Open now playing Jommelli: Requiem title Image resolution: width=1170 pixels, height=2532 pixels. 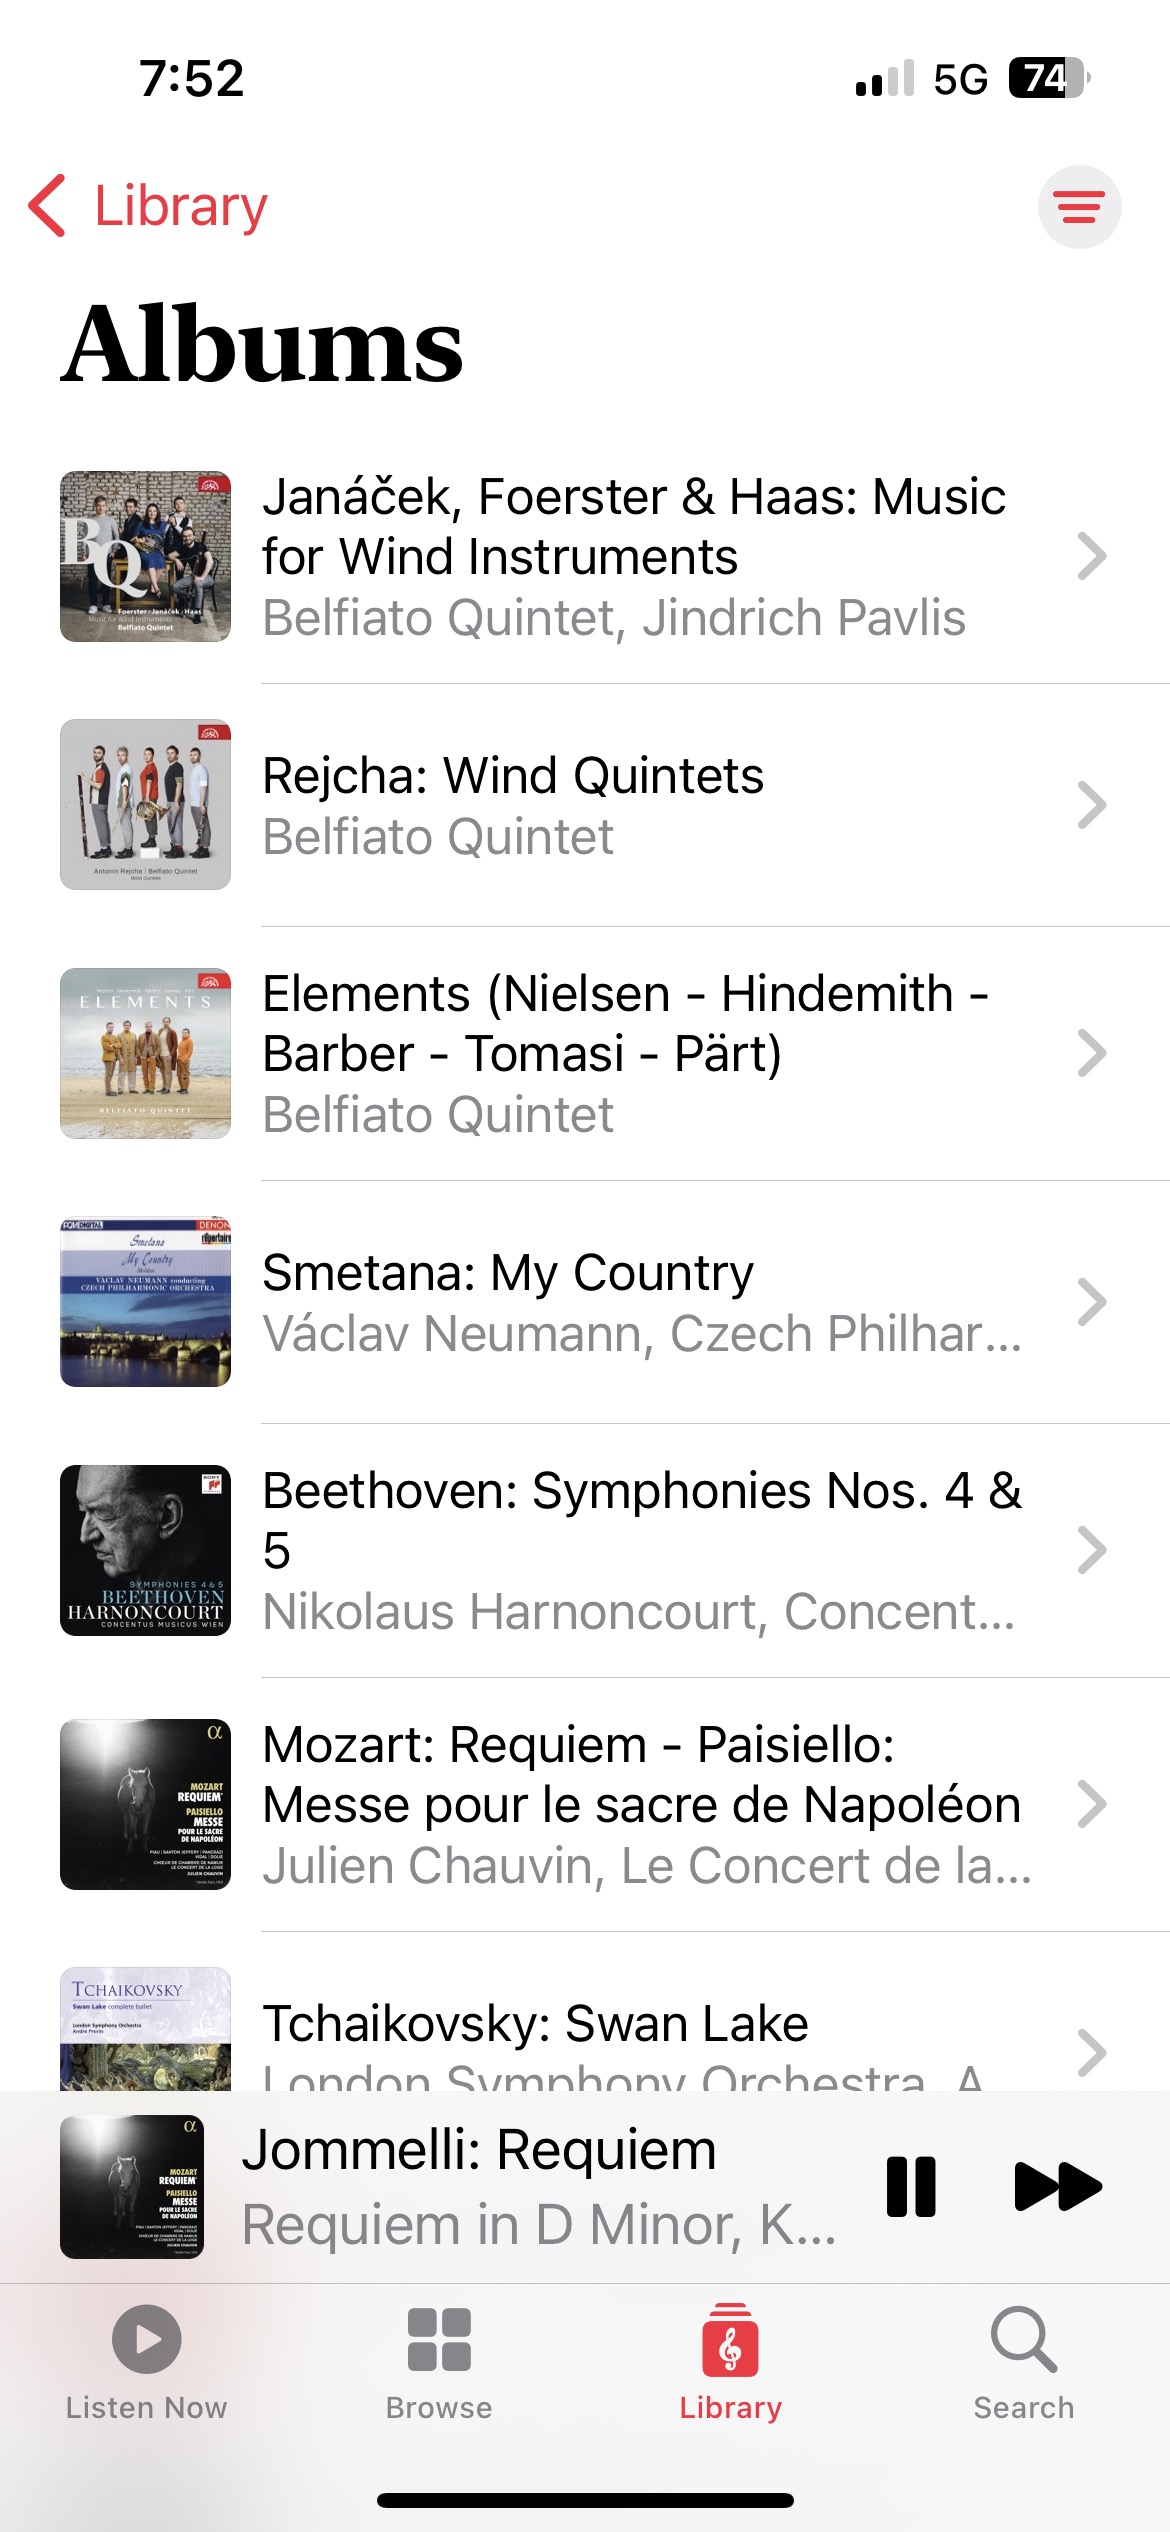480,2150
